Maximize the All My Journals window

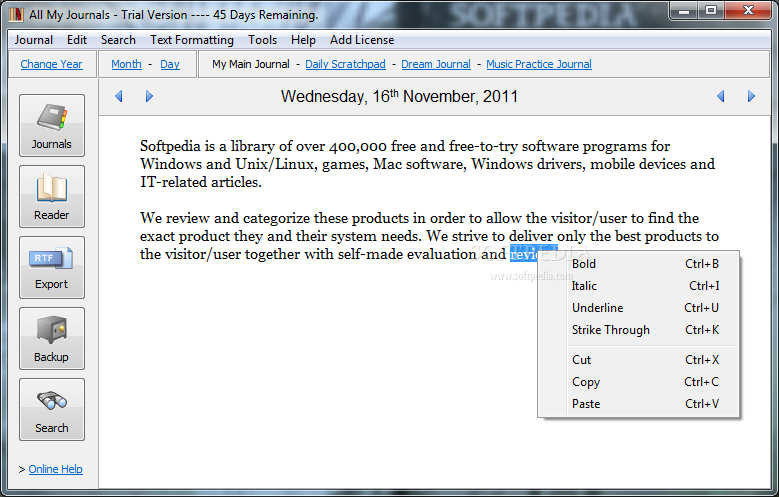pos(711,10)
